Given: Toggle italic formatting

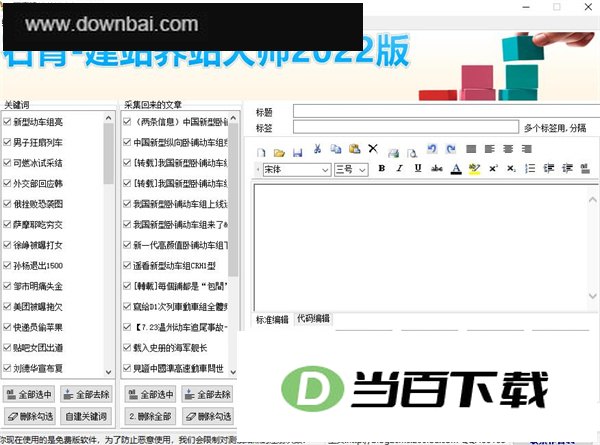Looking at the screenshot, I should point(399,168).
